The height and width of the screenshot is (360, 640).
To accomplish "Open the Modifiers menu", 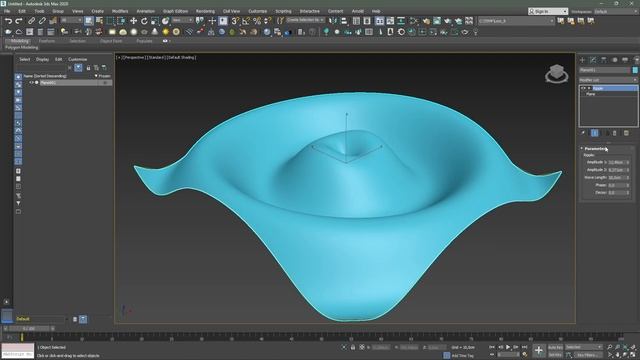I will (120, 11).
